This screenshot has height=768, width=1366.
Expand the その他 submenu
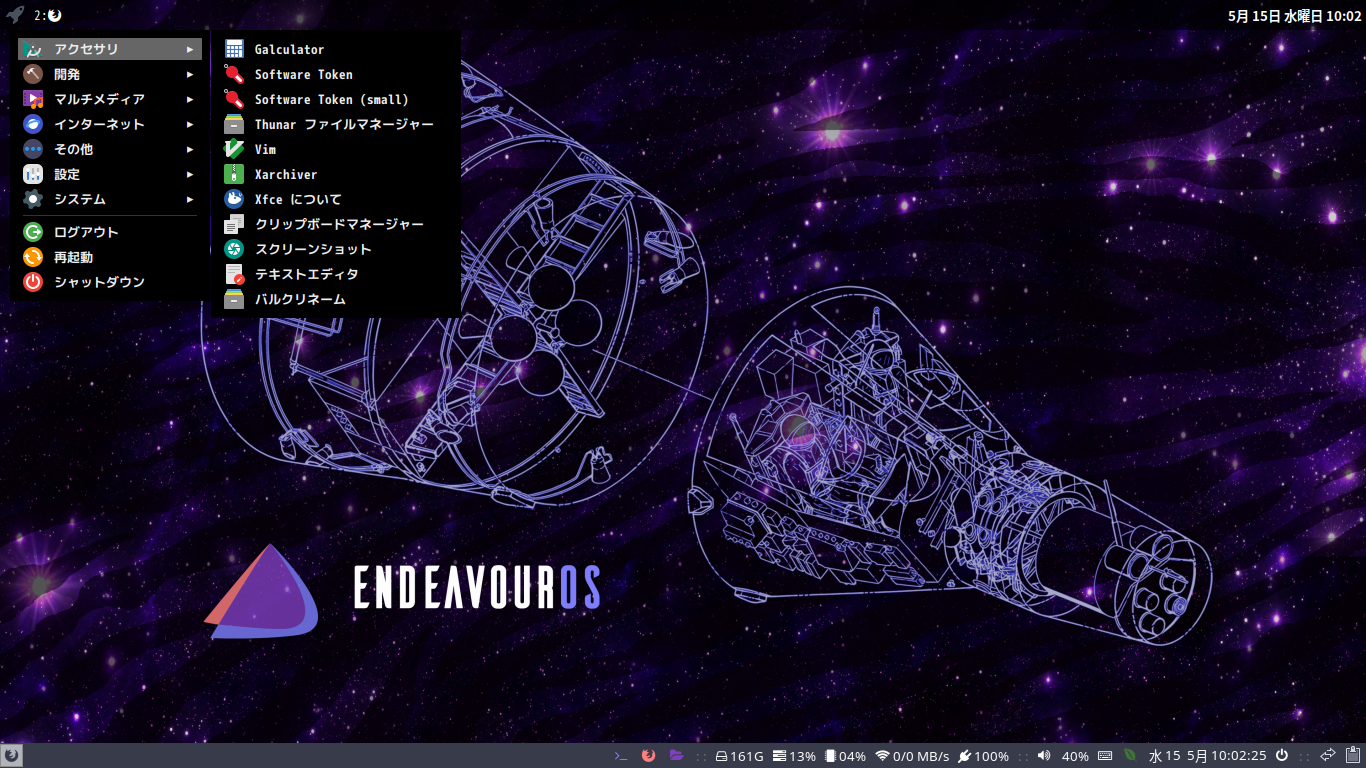pyautogui.click(x=110, y=149)
